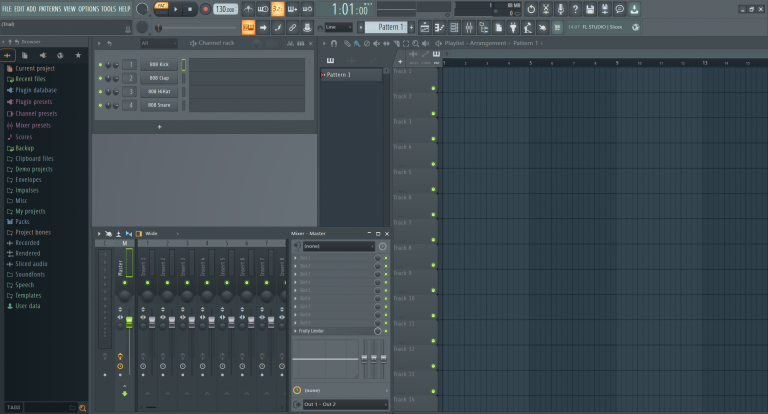Image resolution: width=768 pixels, height=414 pixels.
Task: Select Pattern 1 in the picker list
Action: [x=351, y=75]
